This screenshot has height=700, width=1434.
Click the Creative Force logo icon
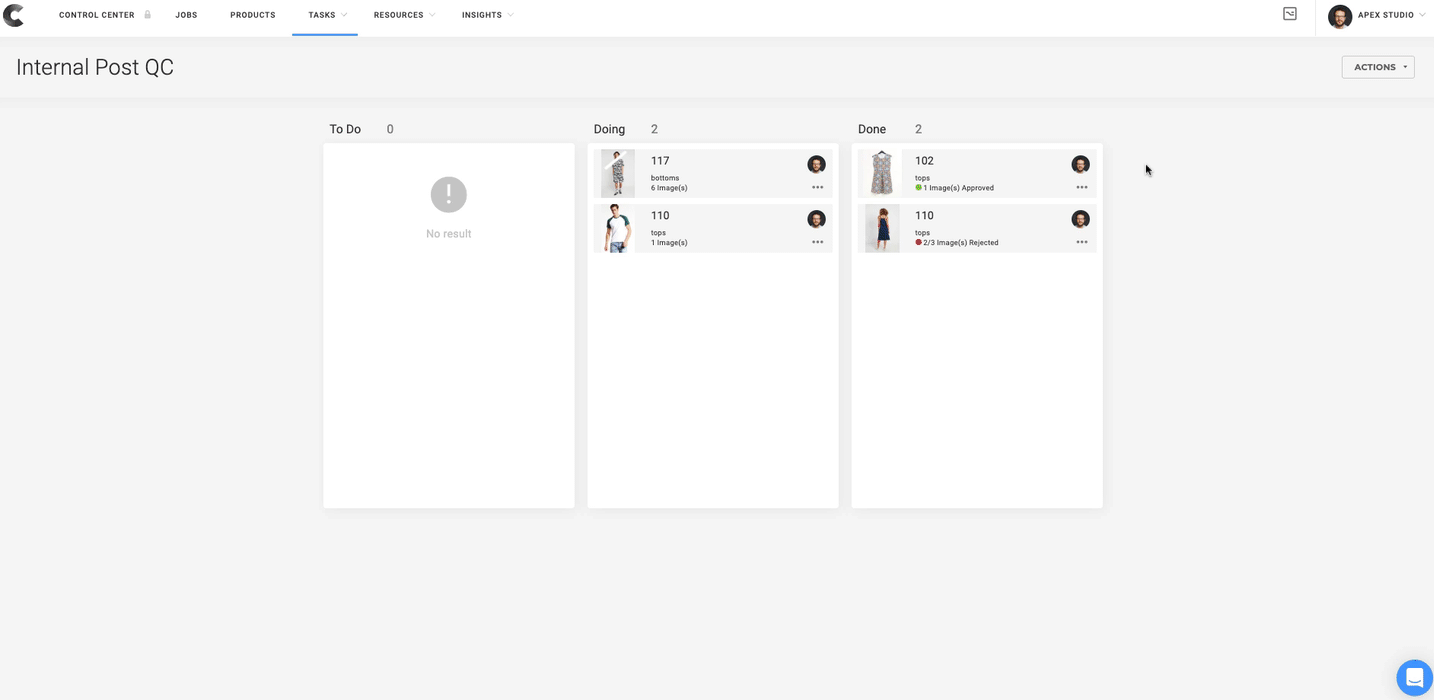point(14,15)
